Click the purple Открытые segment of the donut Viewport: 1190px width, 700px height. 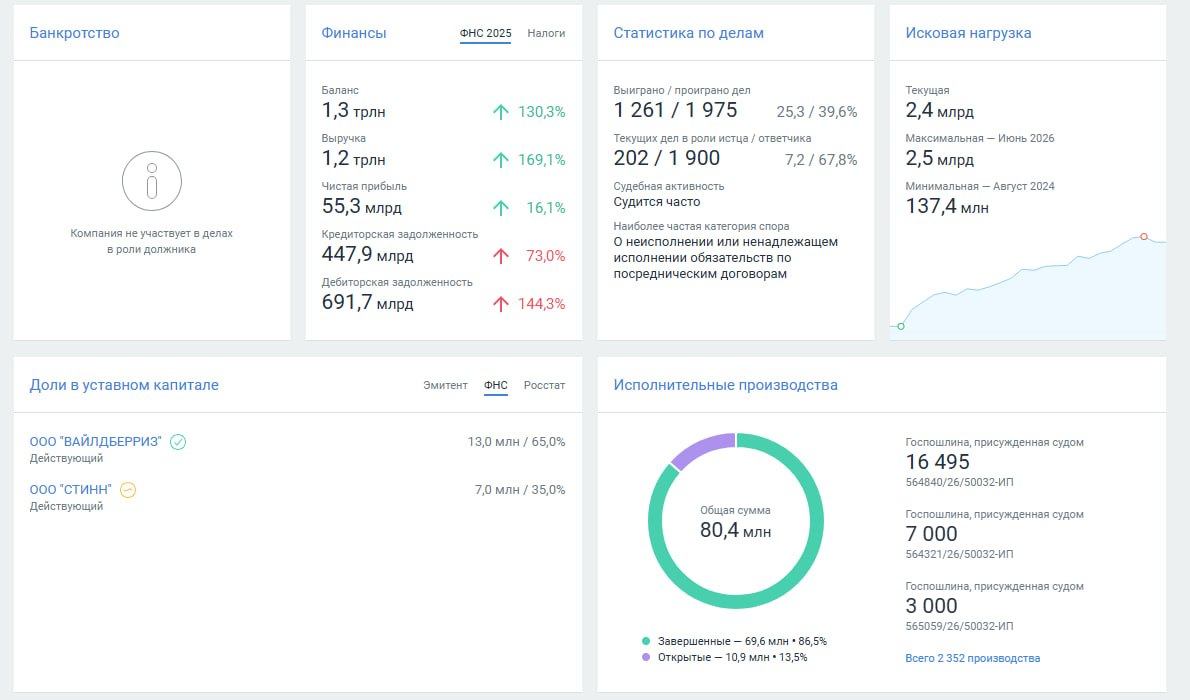point(700,449)
